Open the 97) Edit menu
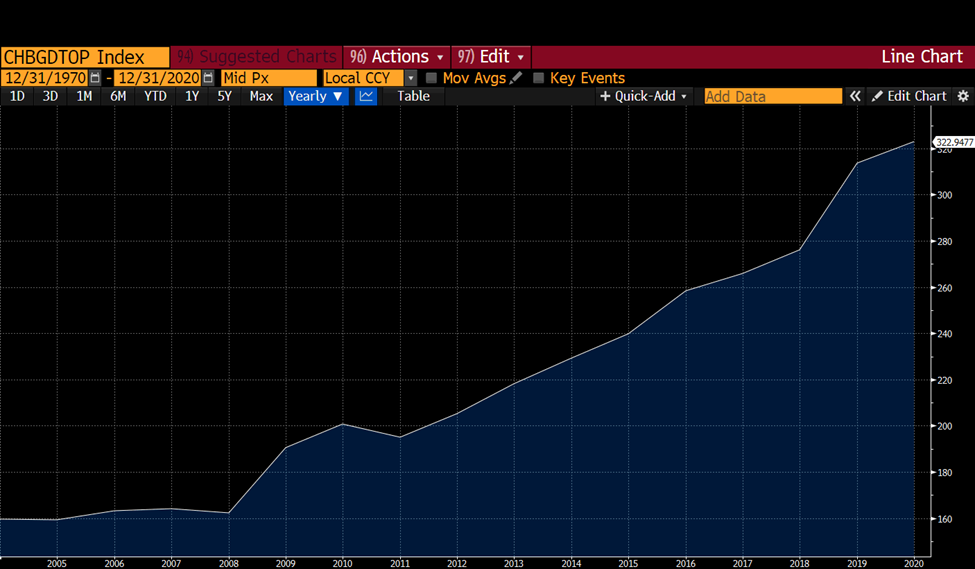This screenshot has height=569, width=975. point(491,57)
